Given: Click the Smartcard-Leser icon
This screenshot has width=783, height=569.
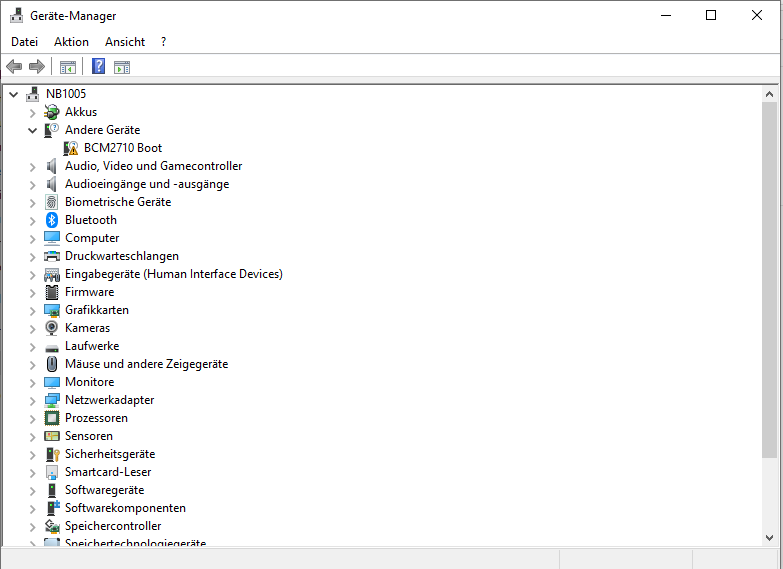Looking at the screenshot, I should coord(51,472).
